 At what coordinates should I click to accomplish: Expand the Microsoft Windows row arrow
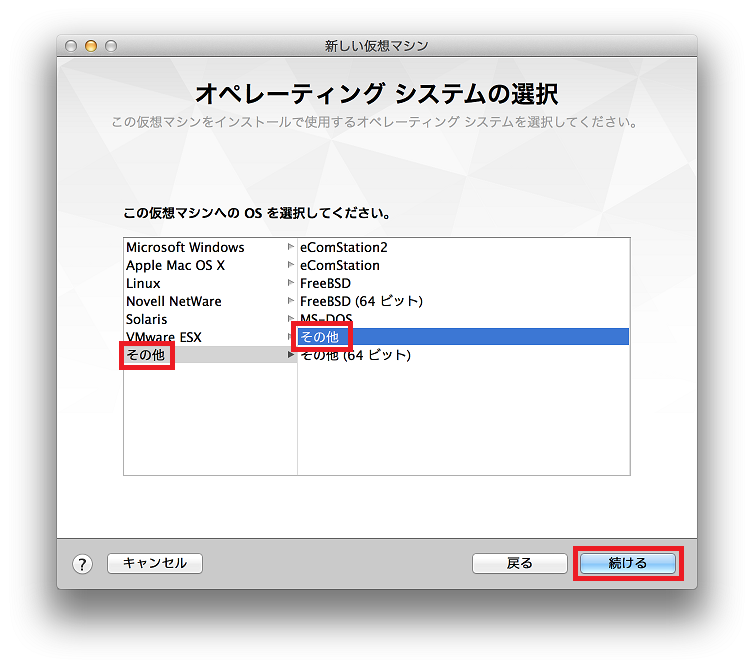[x=291, y=247]
